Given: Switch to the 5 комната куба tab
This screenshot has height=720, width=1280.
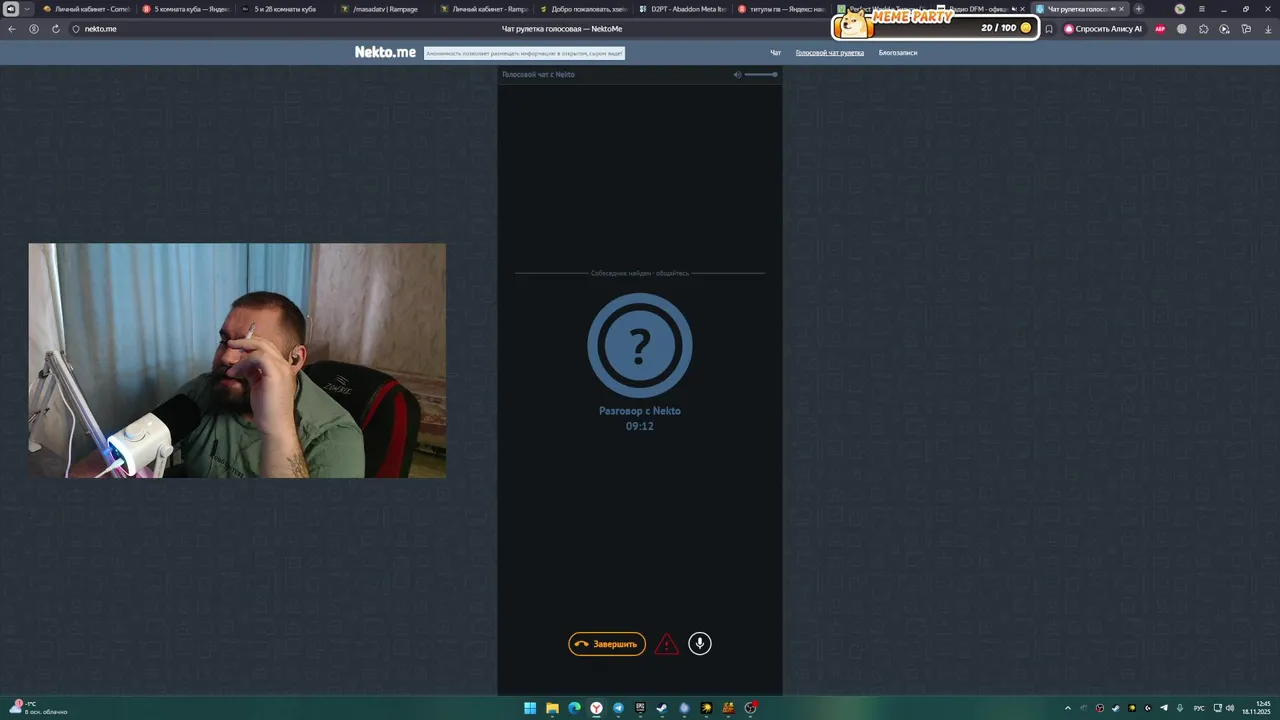Looking at the screenshot, I should click(185, 9).
